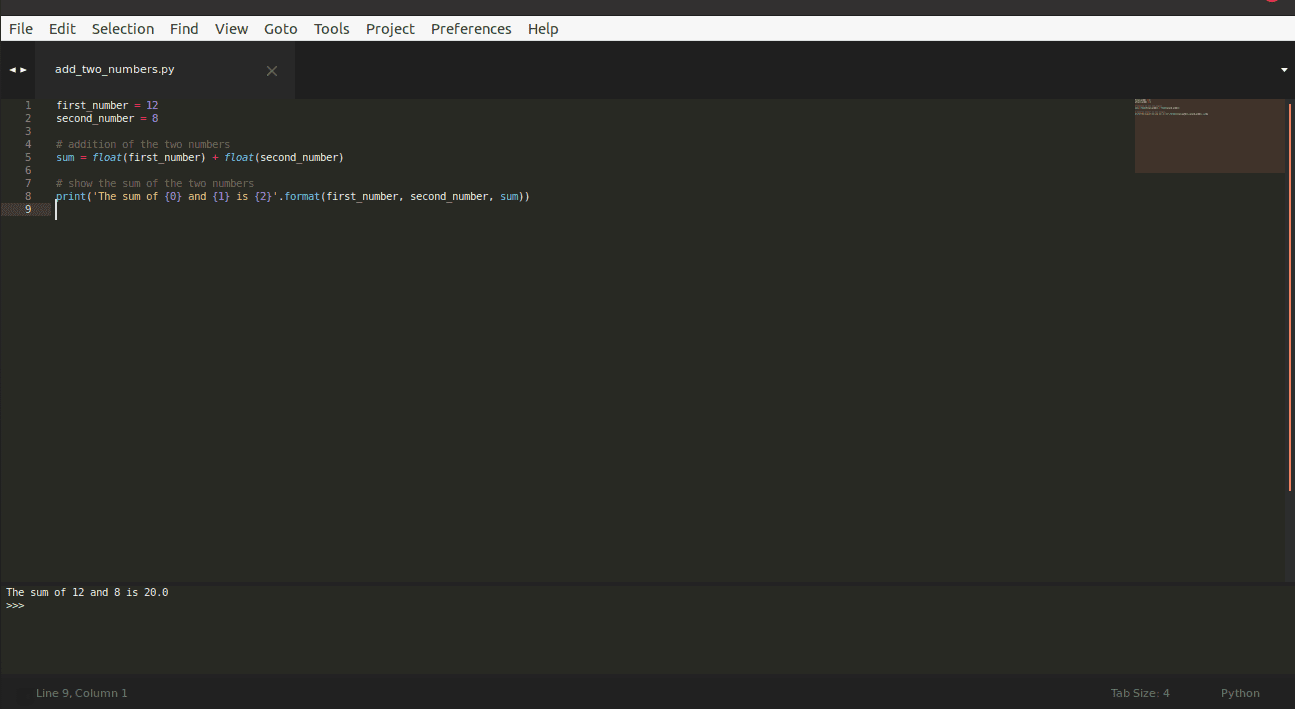Open the tab list dropdown arrow

[1283, 69]
